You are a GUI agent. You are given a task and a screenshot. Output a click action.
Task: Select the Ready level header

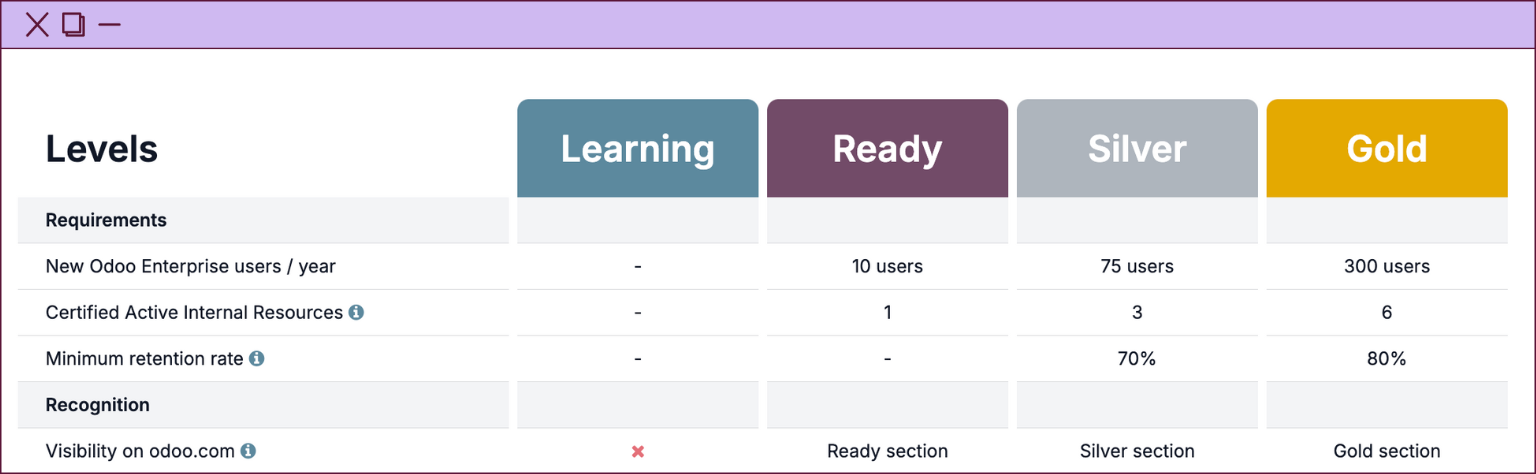coord(887,149)
